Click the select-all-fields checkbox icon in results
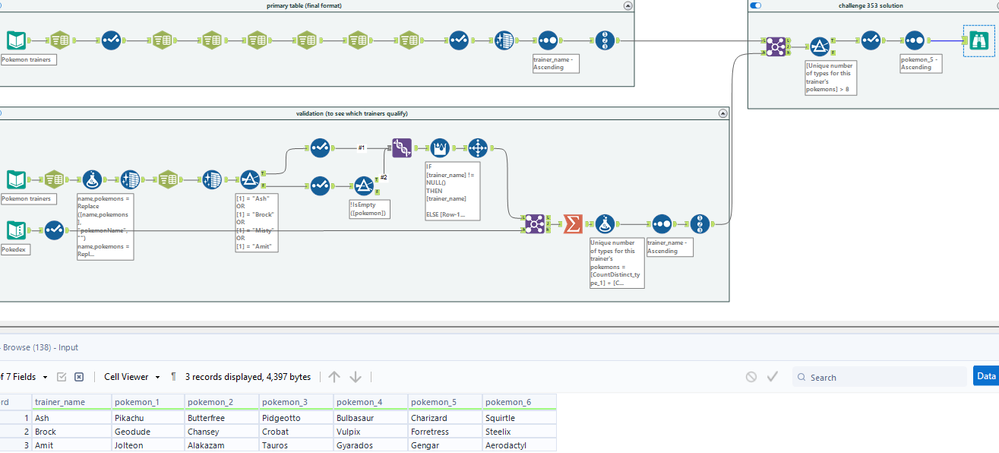This screenshot has width=999, height=453. [x=62, y=377]
